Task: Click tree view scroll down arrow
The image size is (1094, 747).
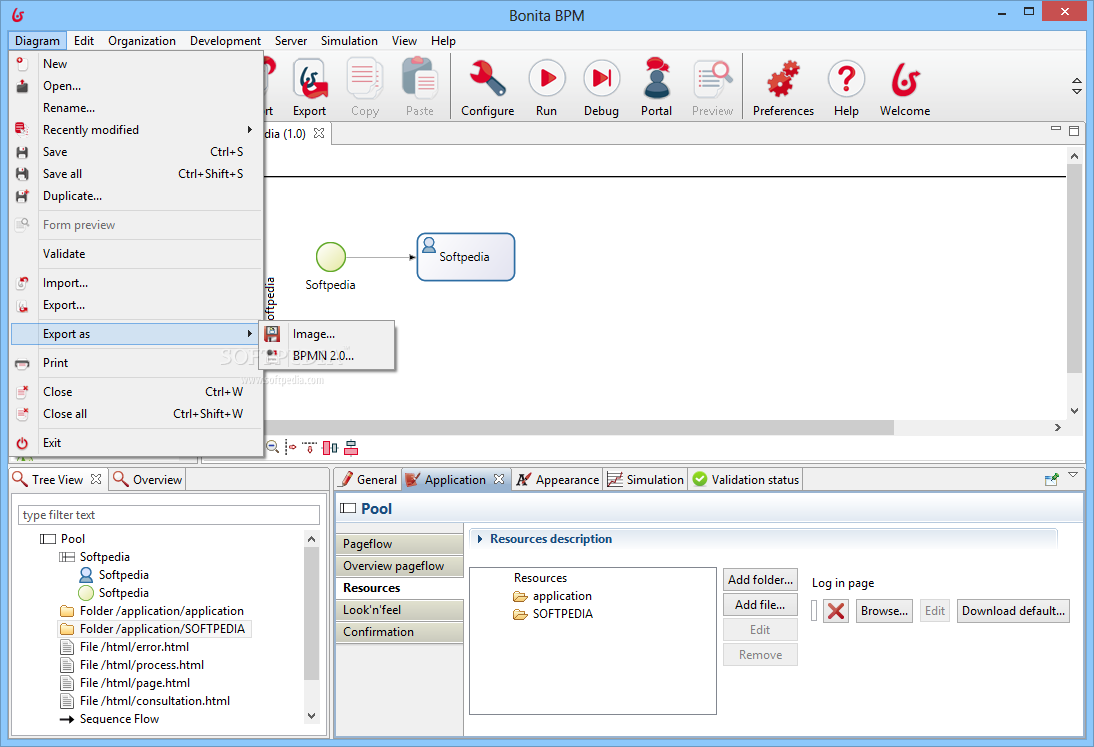Action: (311, 716)
